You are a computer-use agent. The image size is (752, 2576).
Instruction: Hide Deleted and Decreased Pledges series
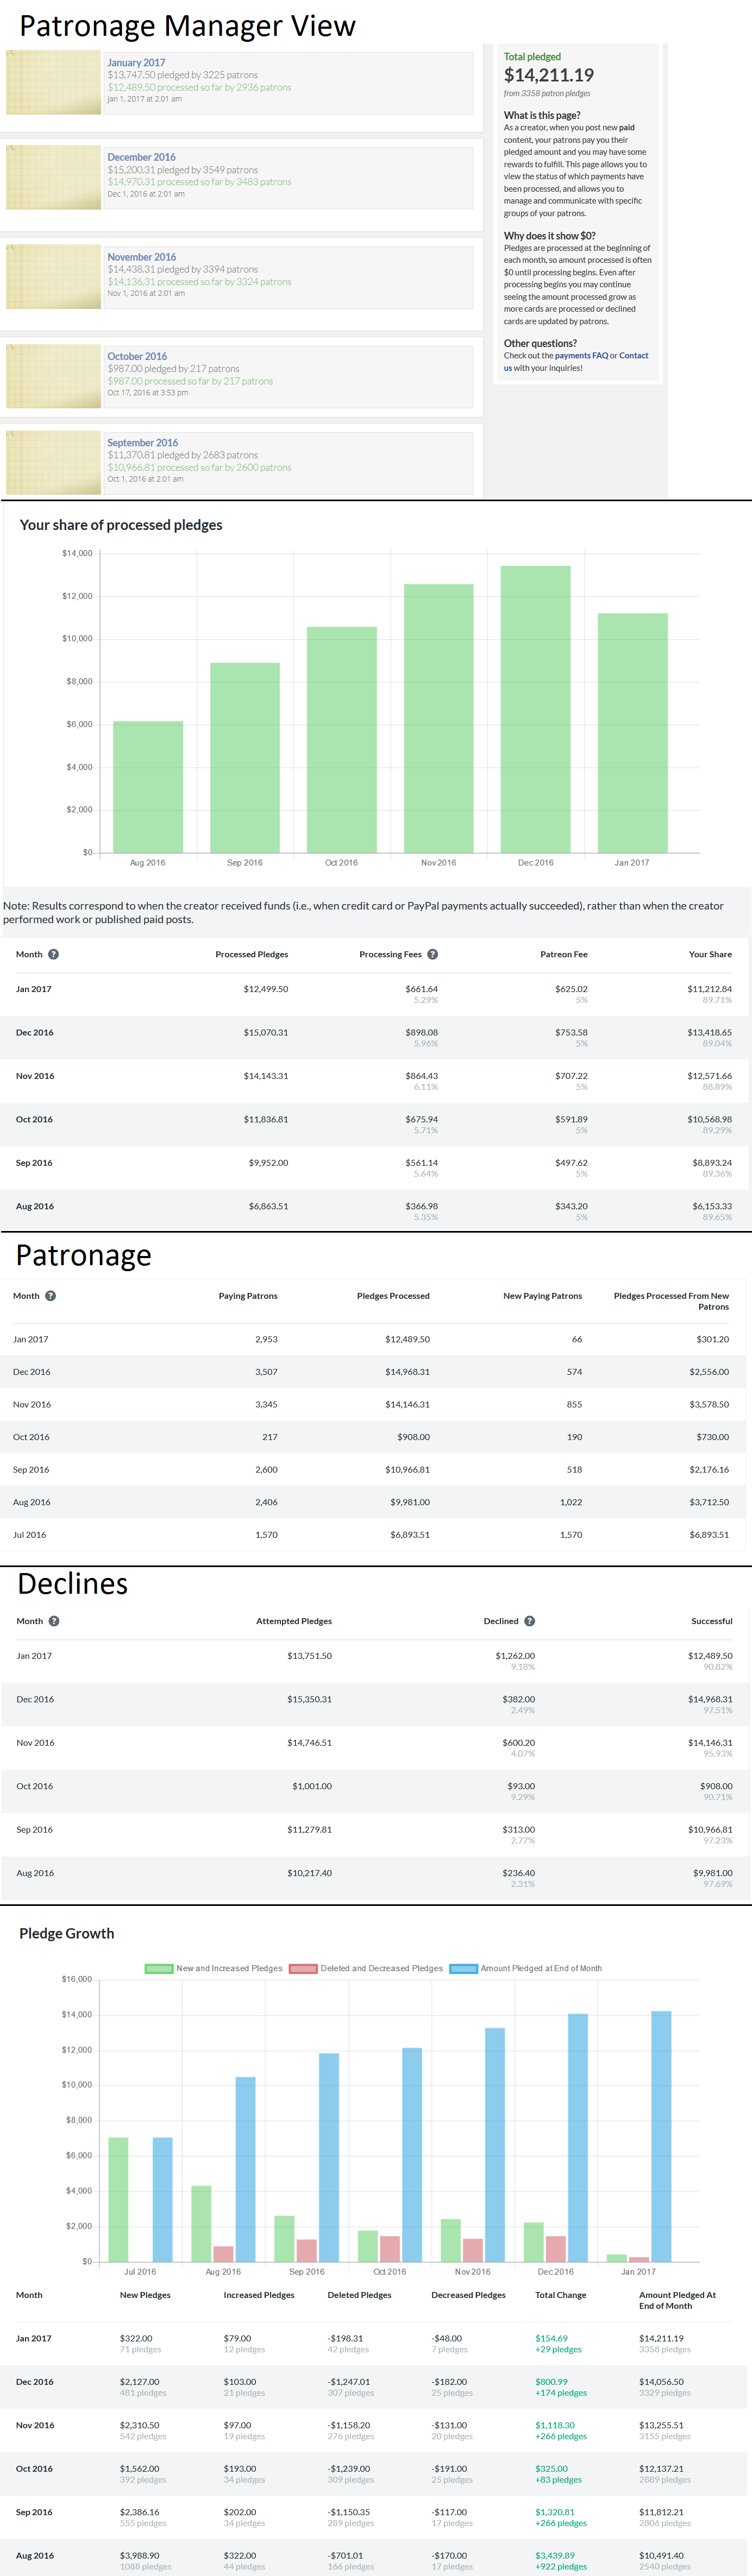366,1968
